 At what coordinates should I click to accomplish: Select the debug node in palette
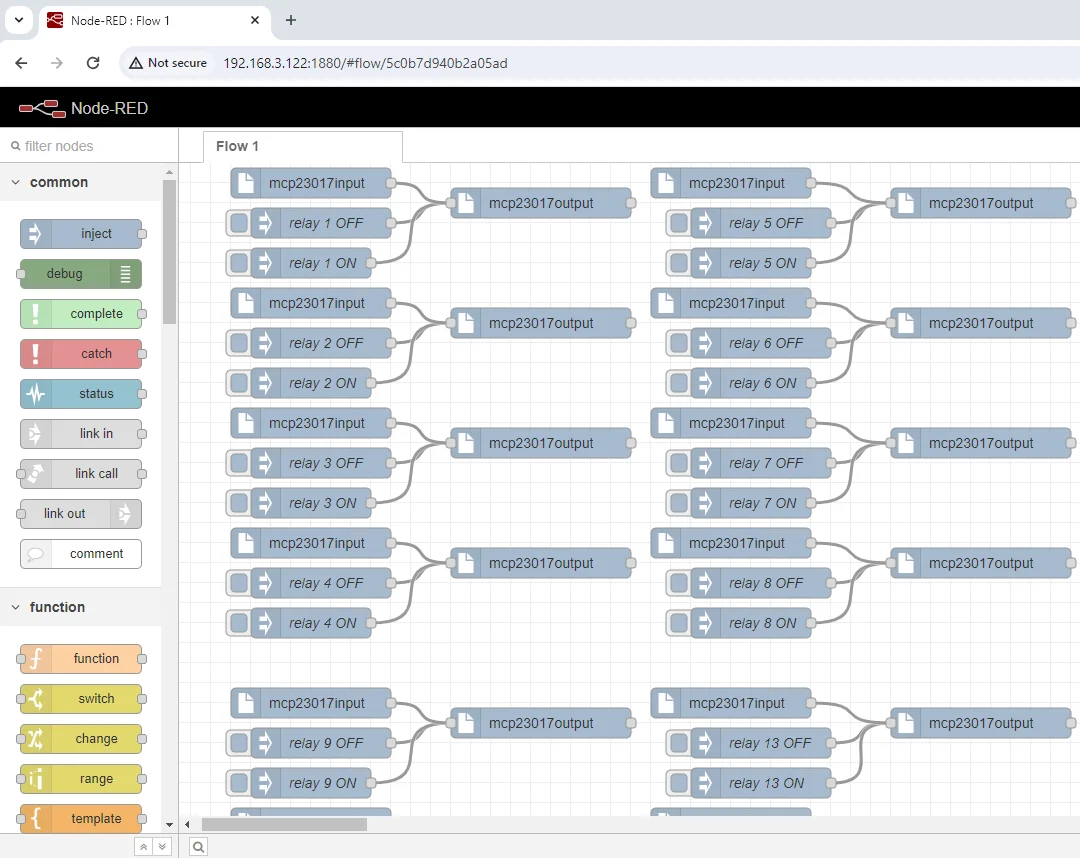[x=80, y=274]
